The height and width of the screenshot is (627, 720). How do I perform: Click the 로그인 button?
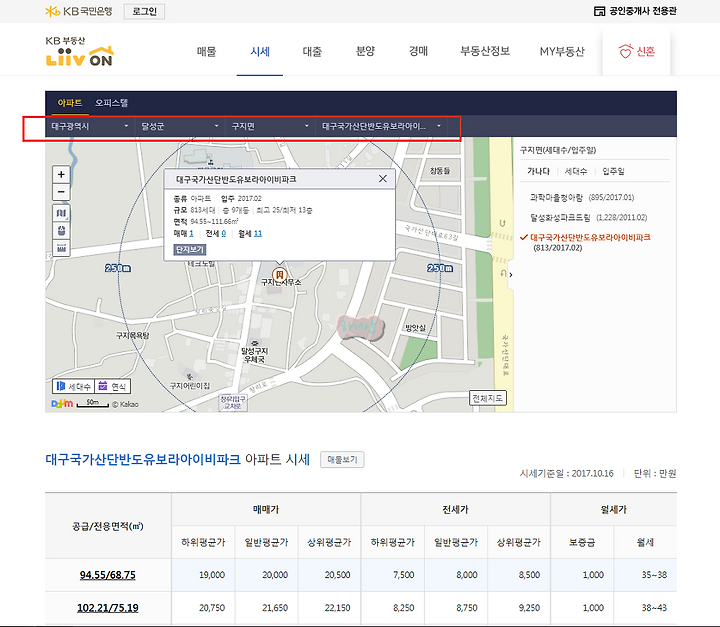[144, 11]
